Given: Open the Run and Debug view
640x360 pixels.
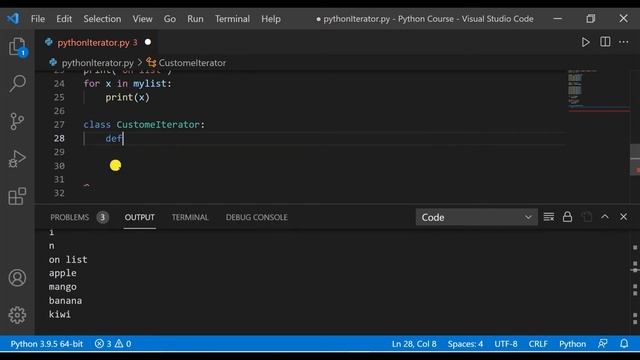Looking at the screenshot, I should 17,159.
